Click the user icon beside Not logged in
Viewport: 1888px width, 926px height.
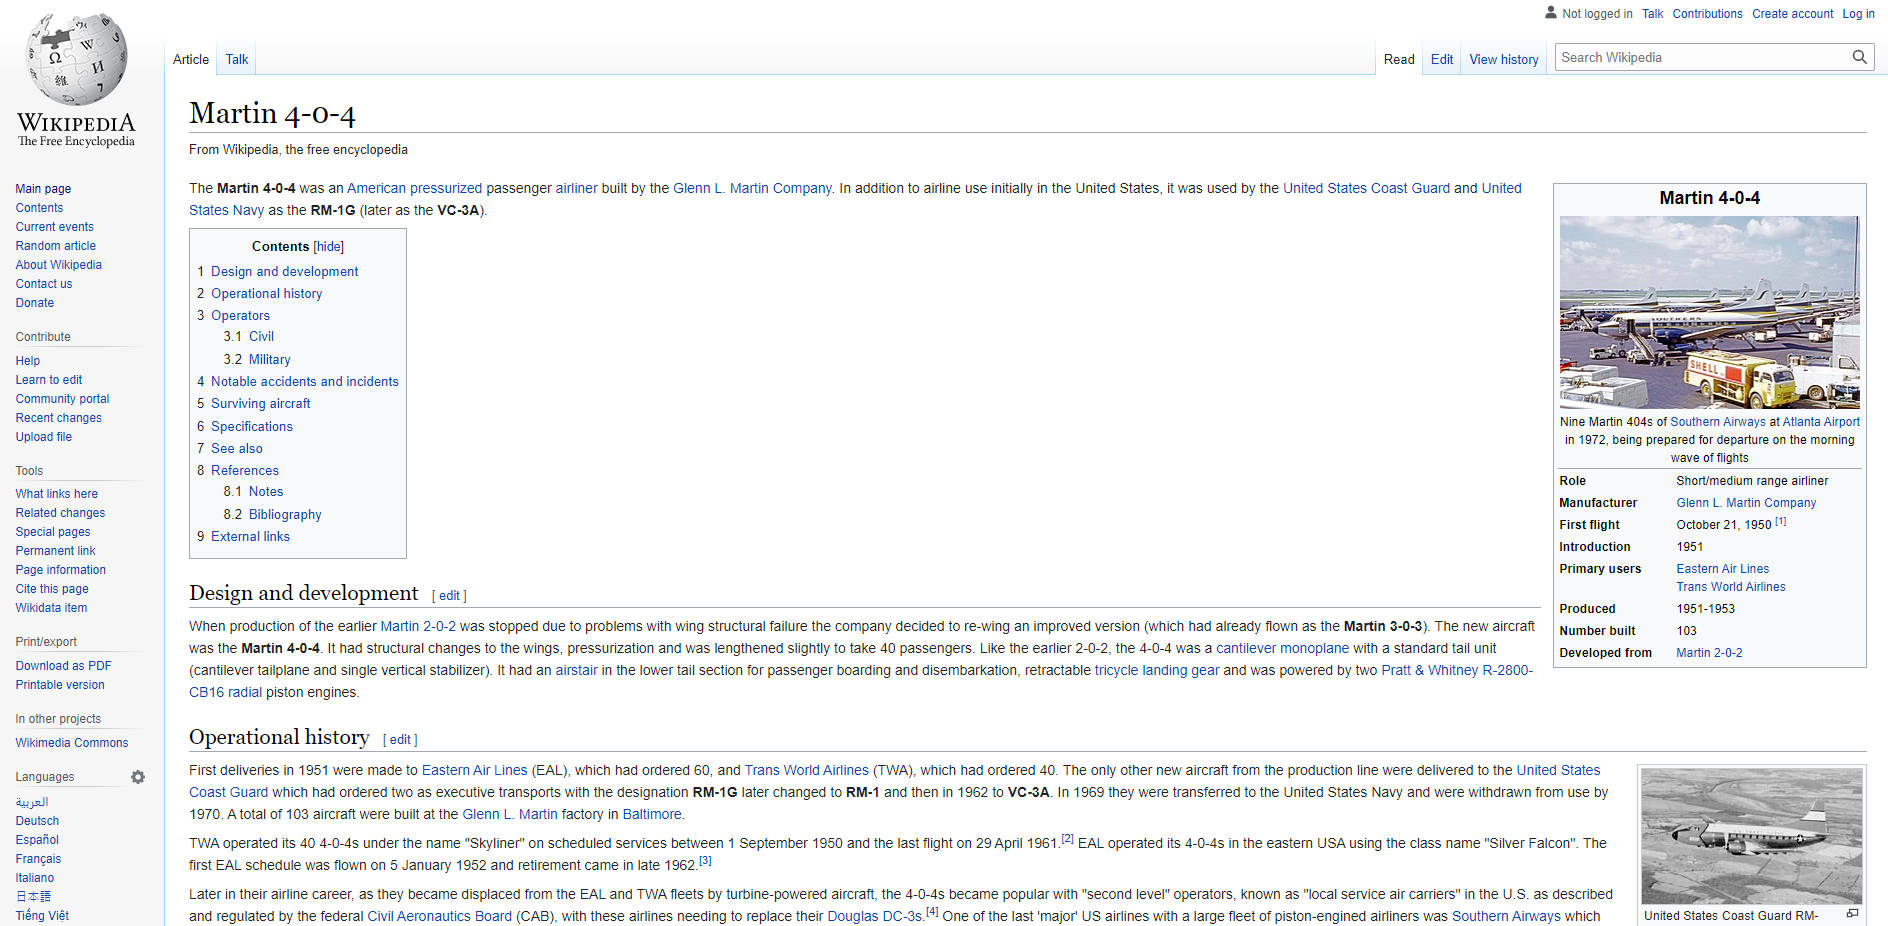click(1551, 13)
